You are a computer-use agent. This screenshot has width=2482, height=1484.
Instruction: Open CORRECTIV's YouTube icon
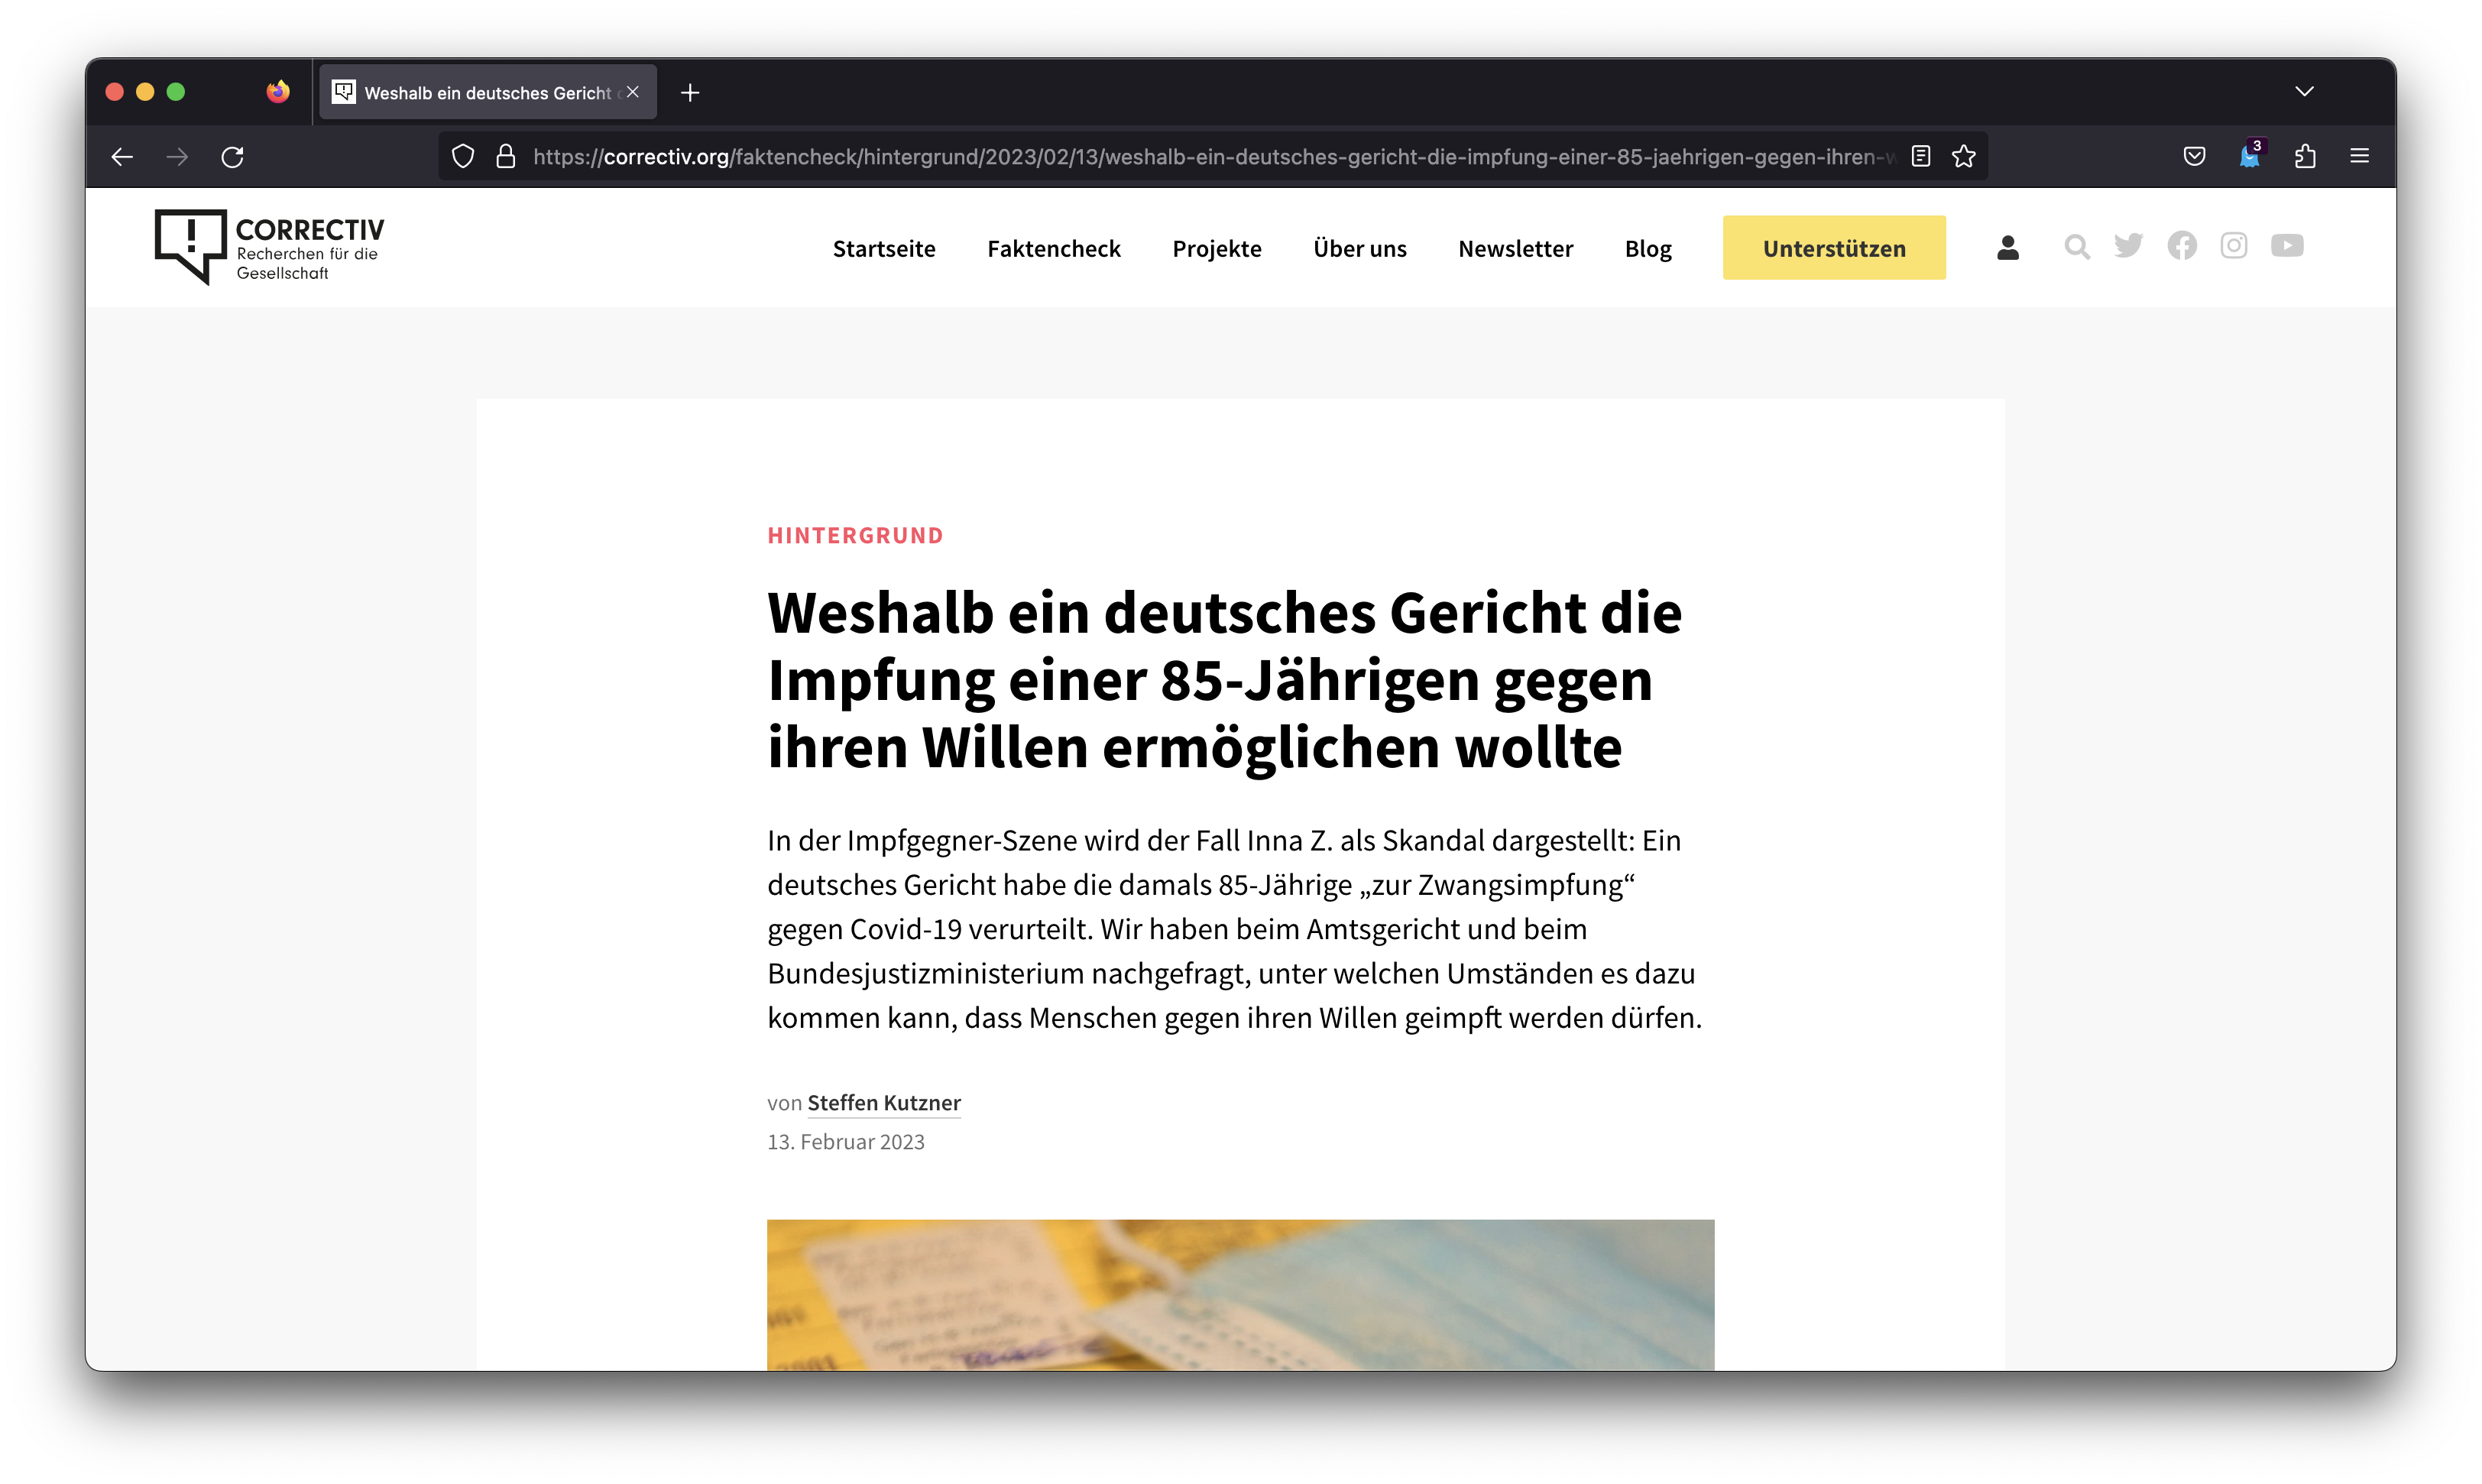2287,246
